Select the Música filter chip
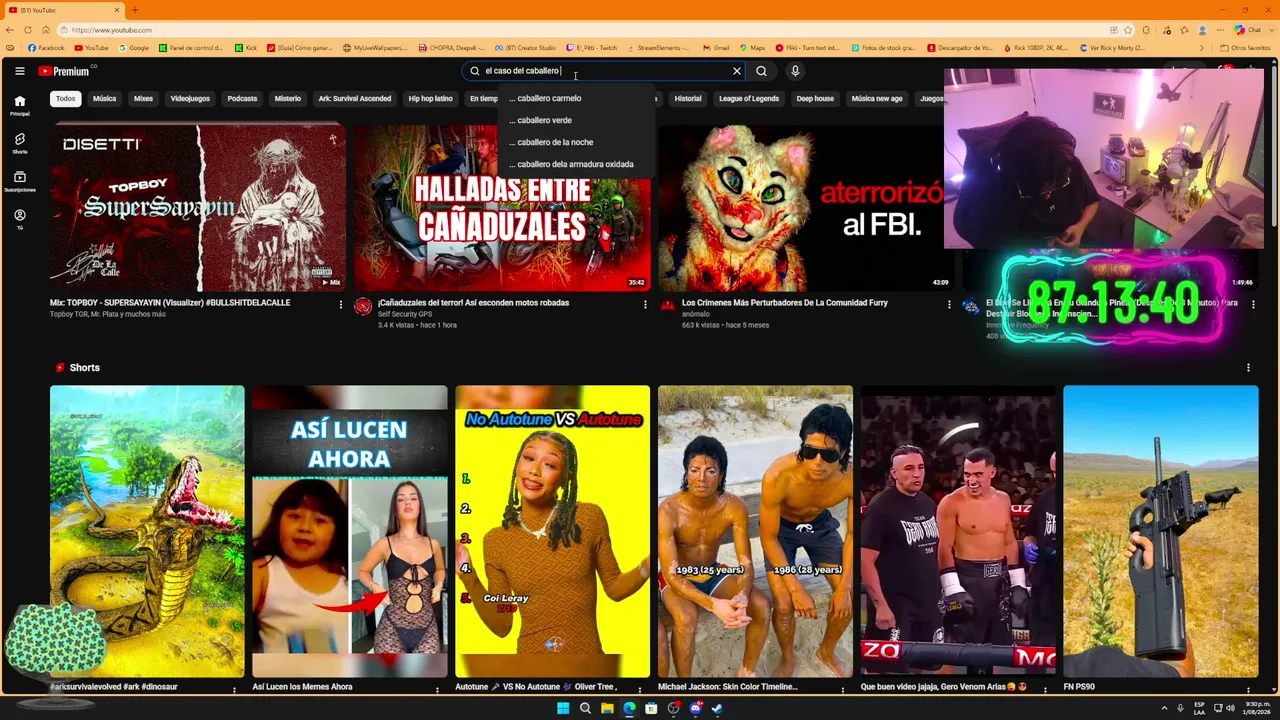 [x=105, y=99]
